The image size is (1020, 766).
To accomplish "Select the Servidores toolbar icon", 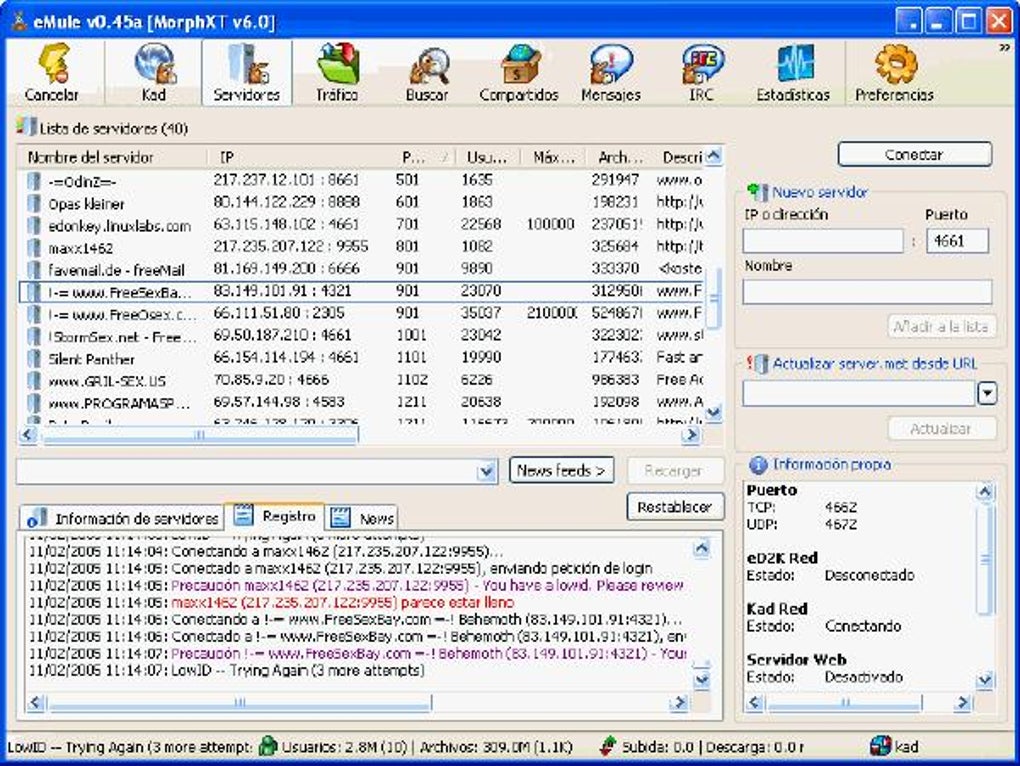I will pos(247,72).
